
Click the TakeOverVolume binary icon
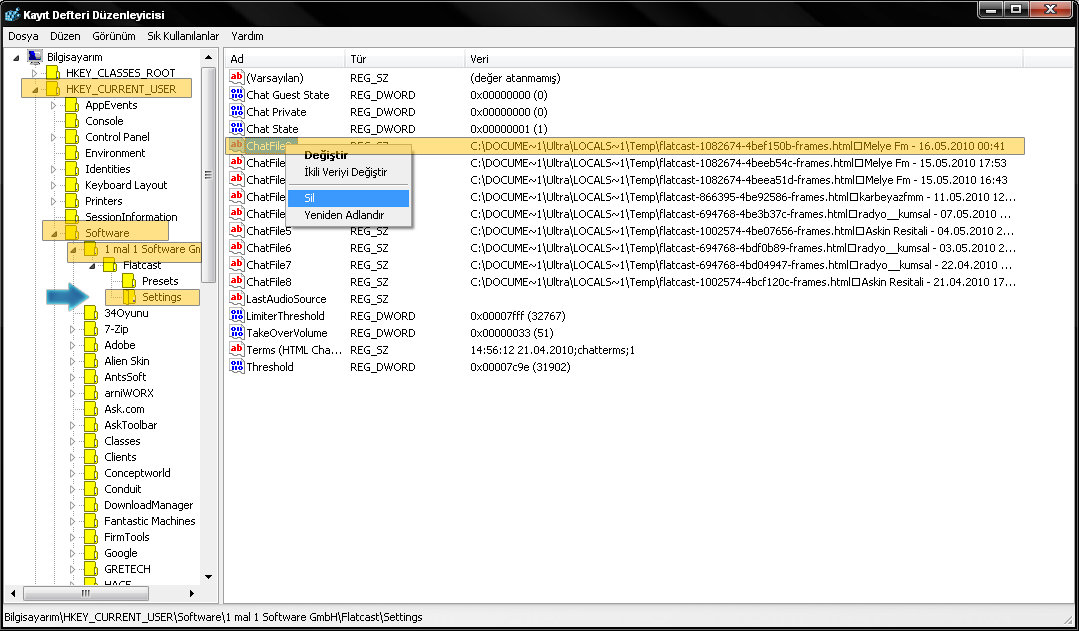coord(237,333)
